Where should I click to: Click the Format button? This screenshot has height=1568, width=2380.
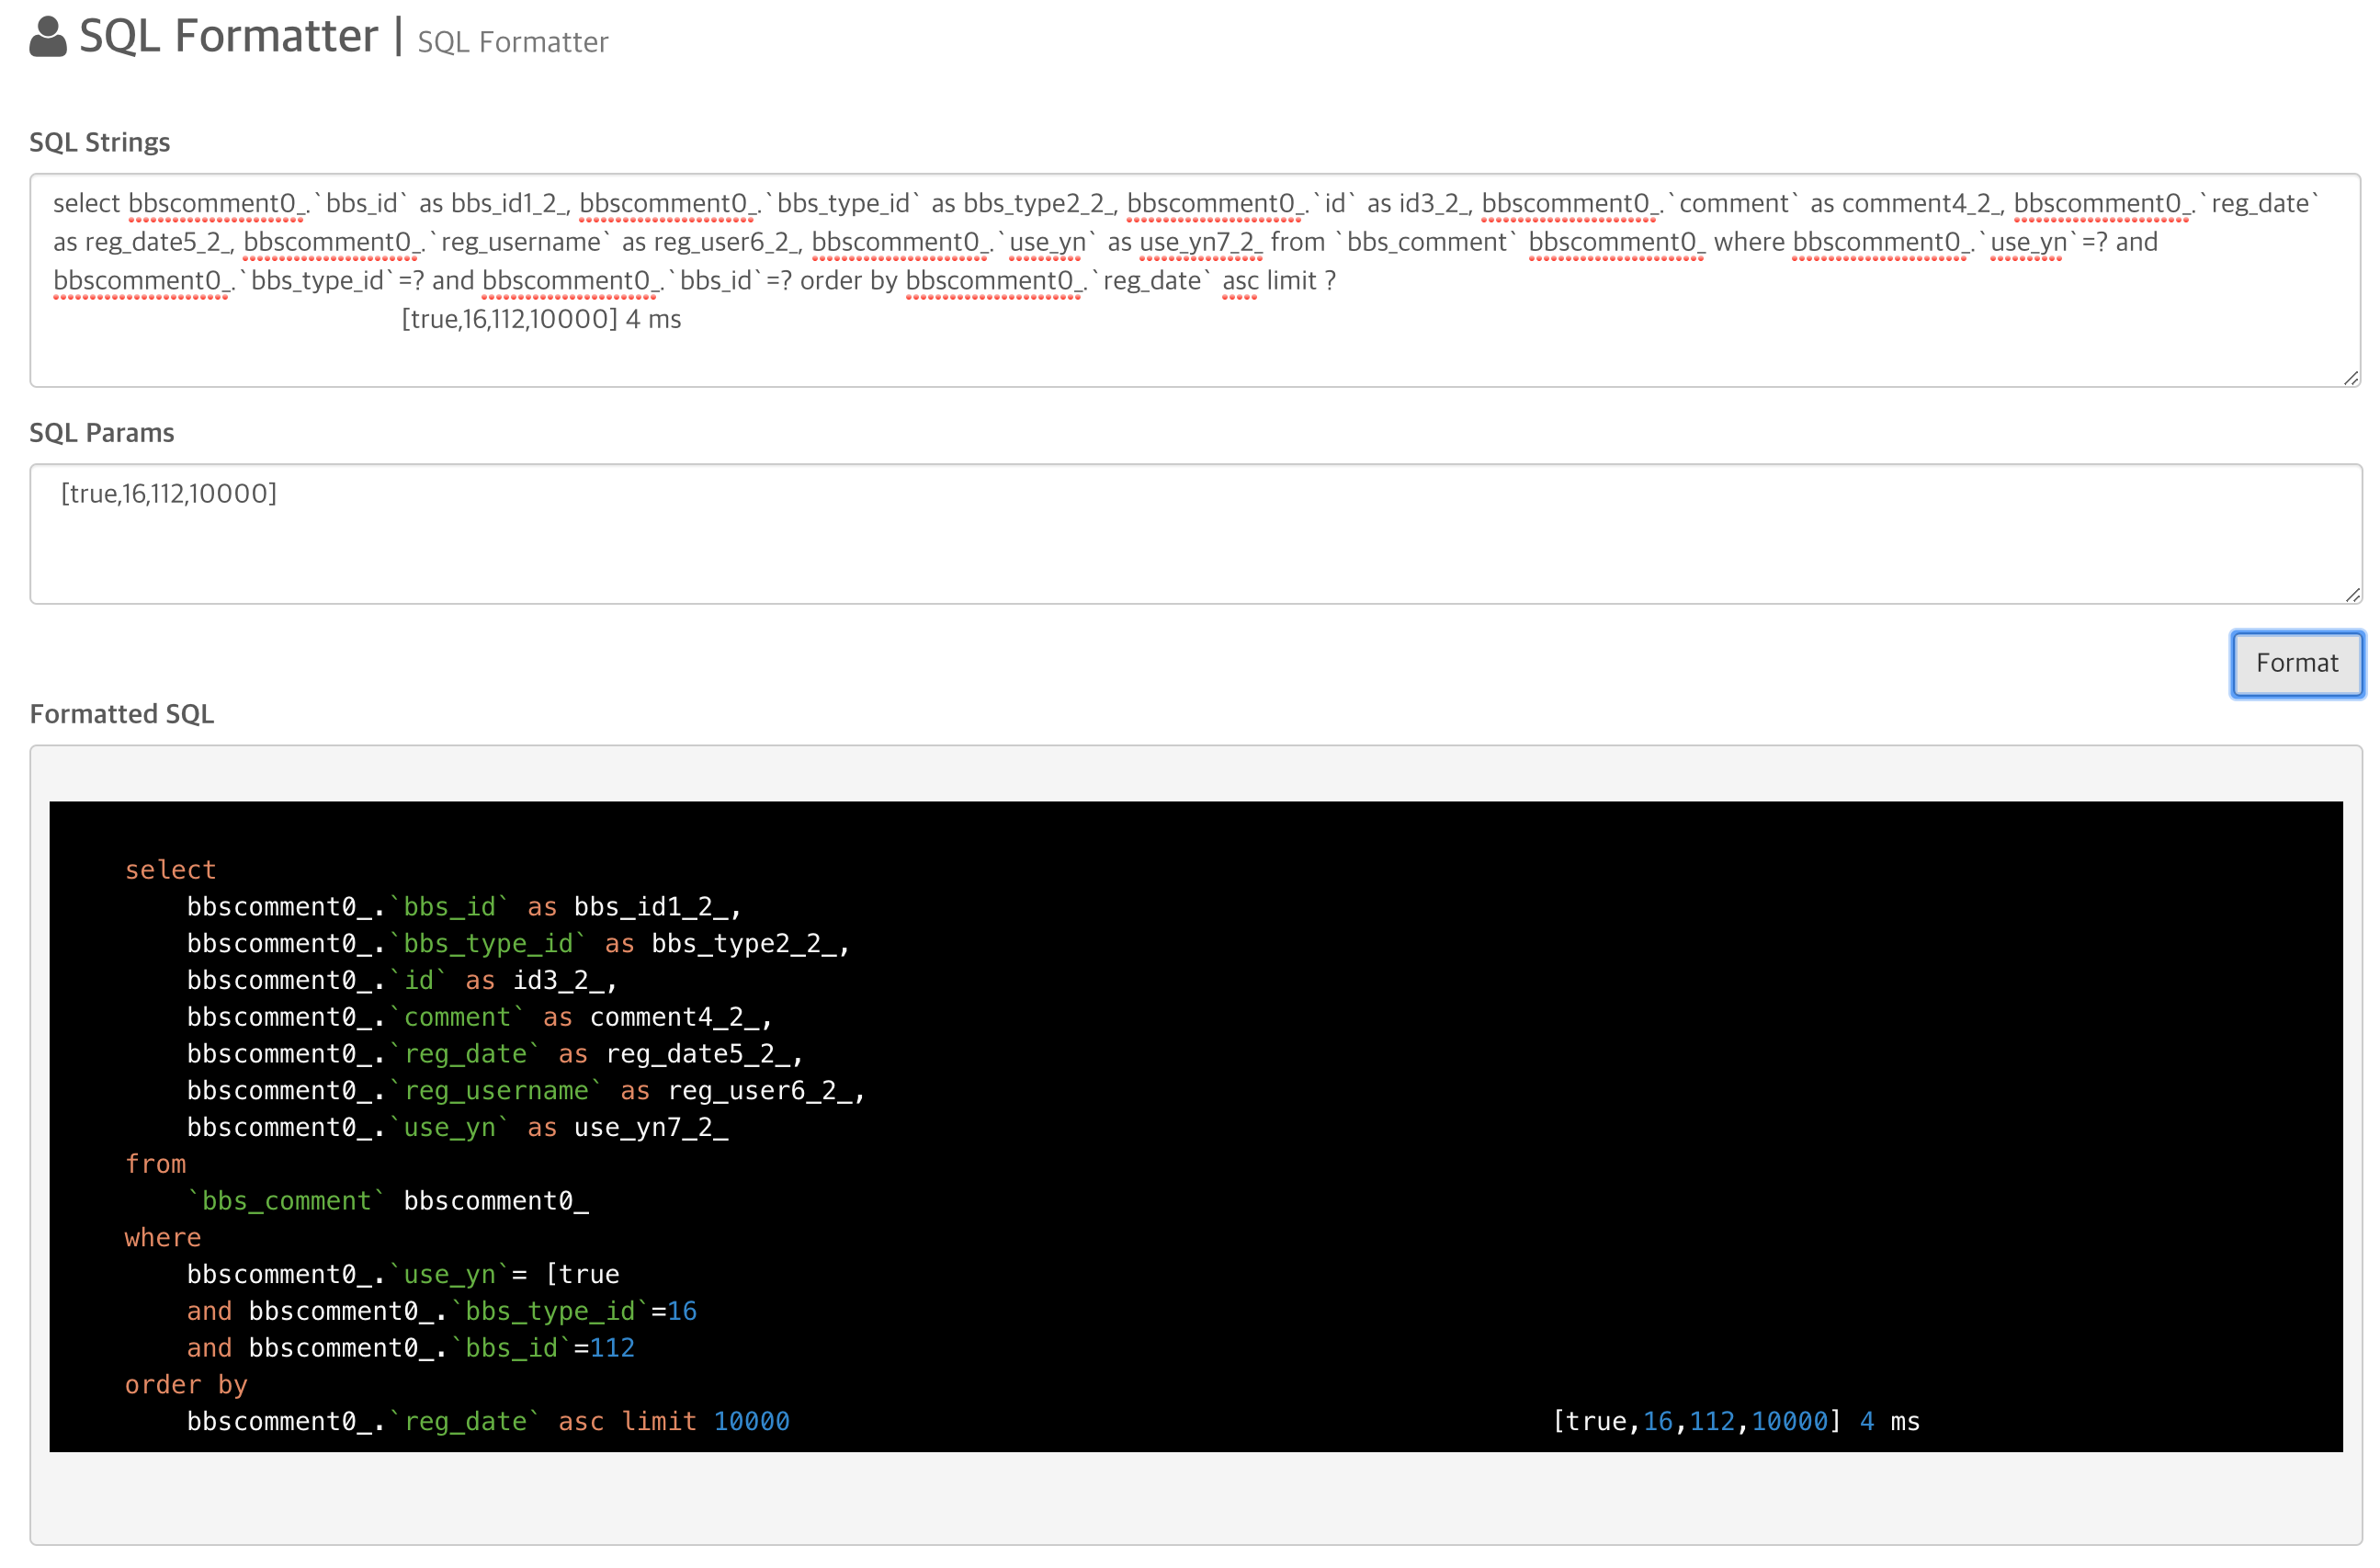pos(2296,663)
